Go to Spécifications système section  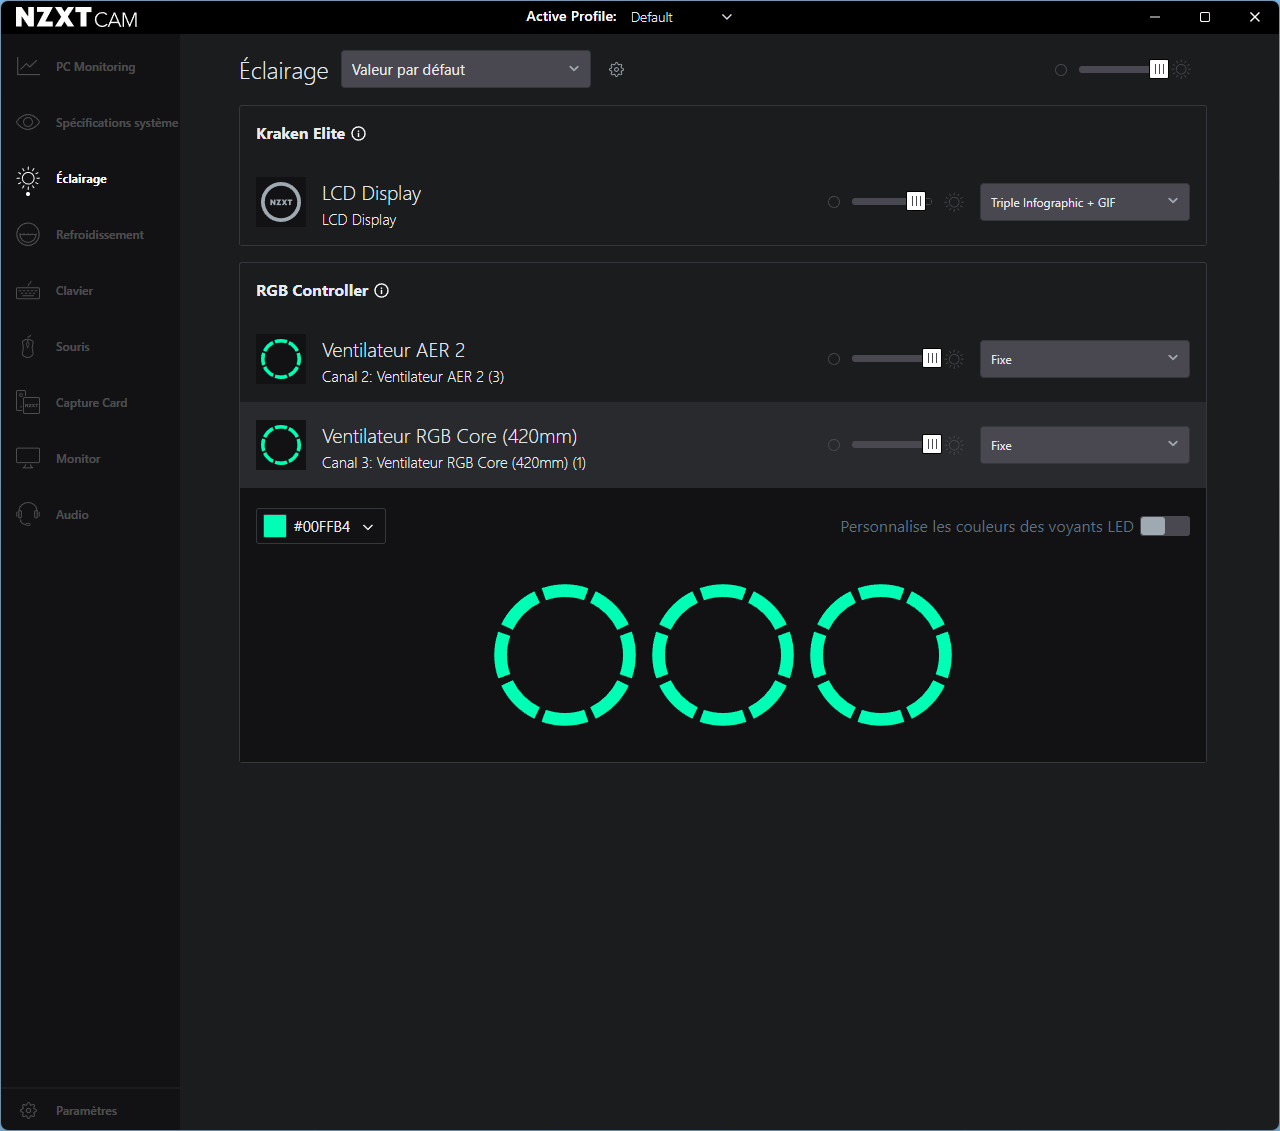coord(91,123)
